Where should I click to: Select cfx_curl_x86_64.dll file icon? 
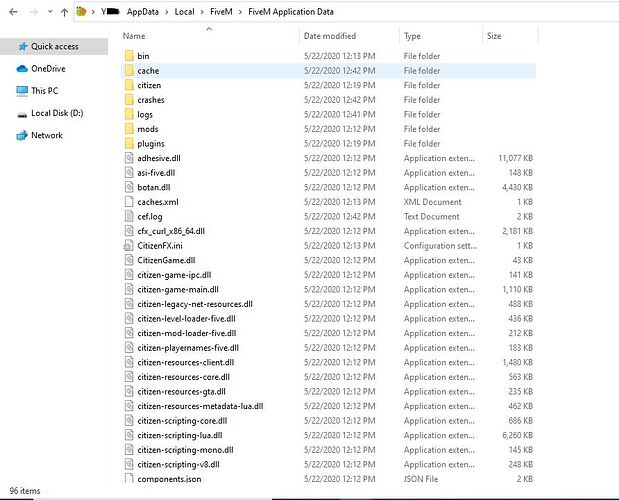(129, 231)
